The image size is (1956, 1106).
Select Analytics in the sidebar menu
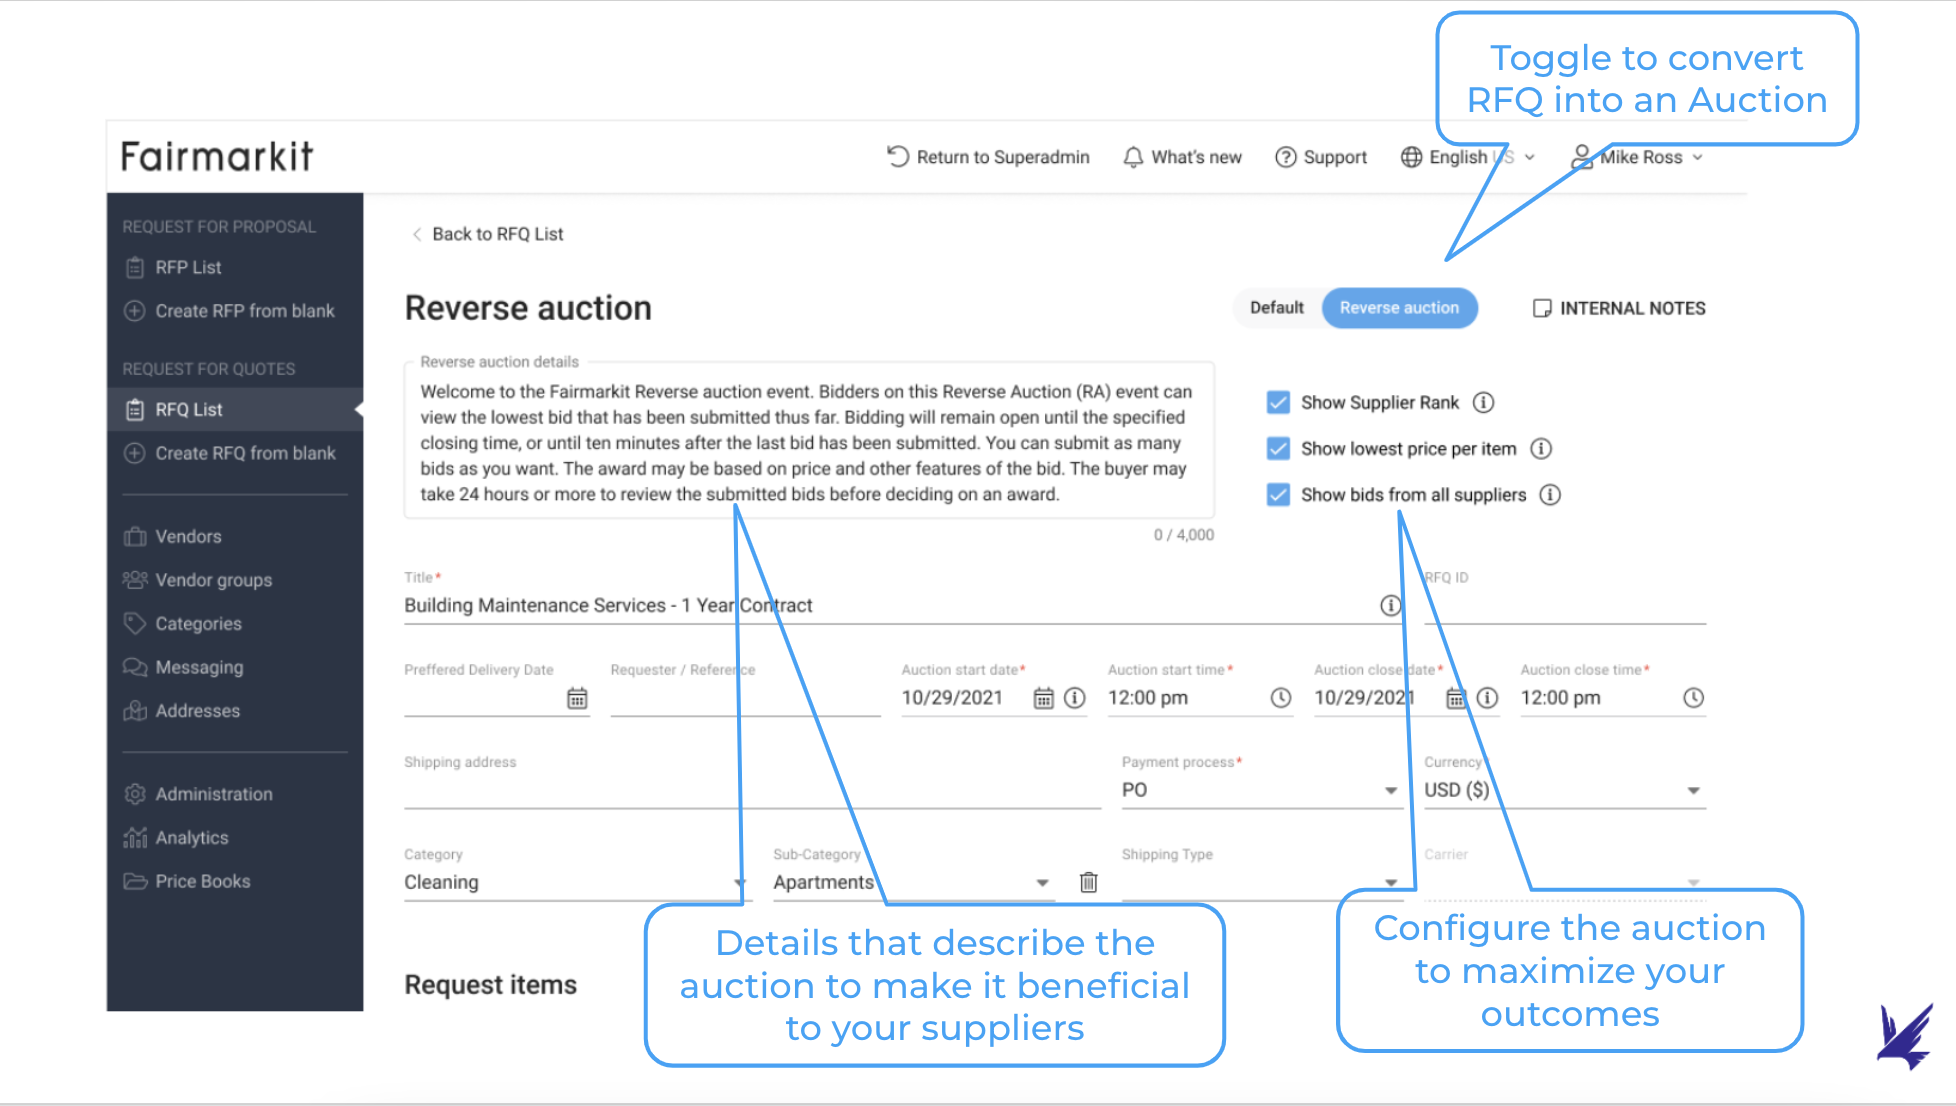192,838
